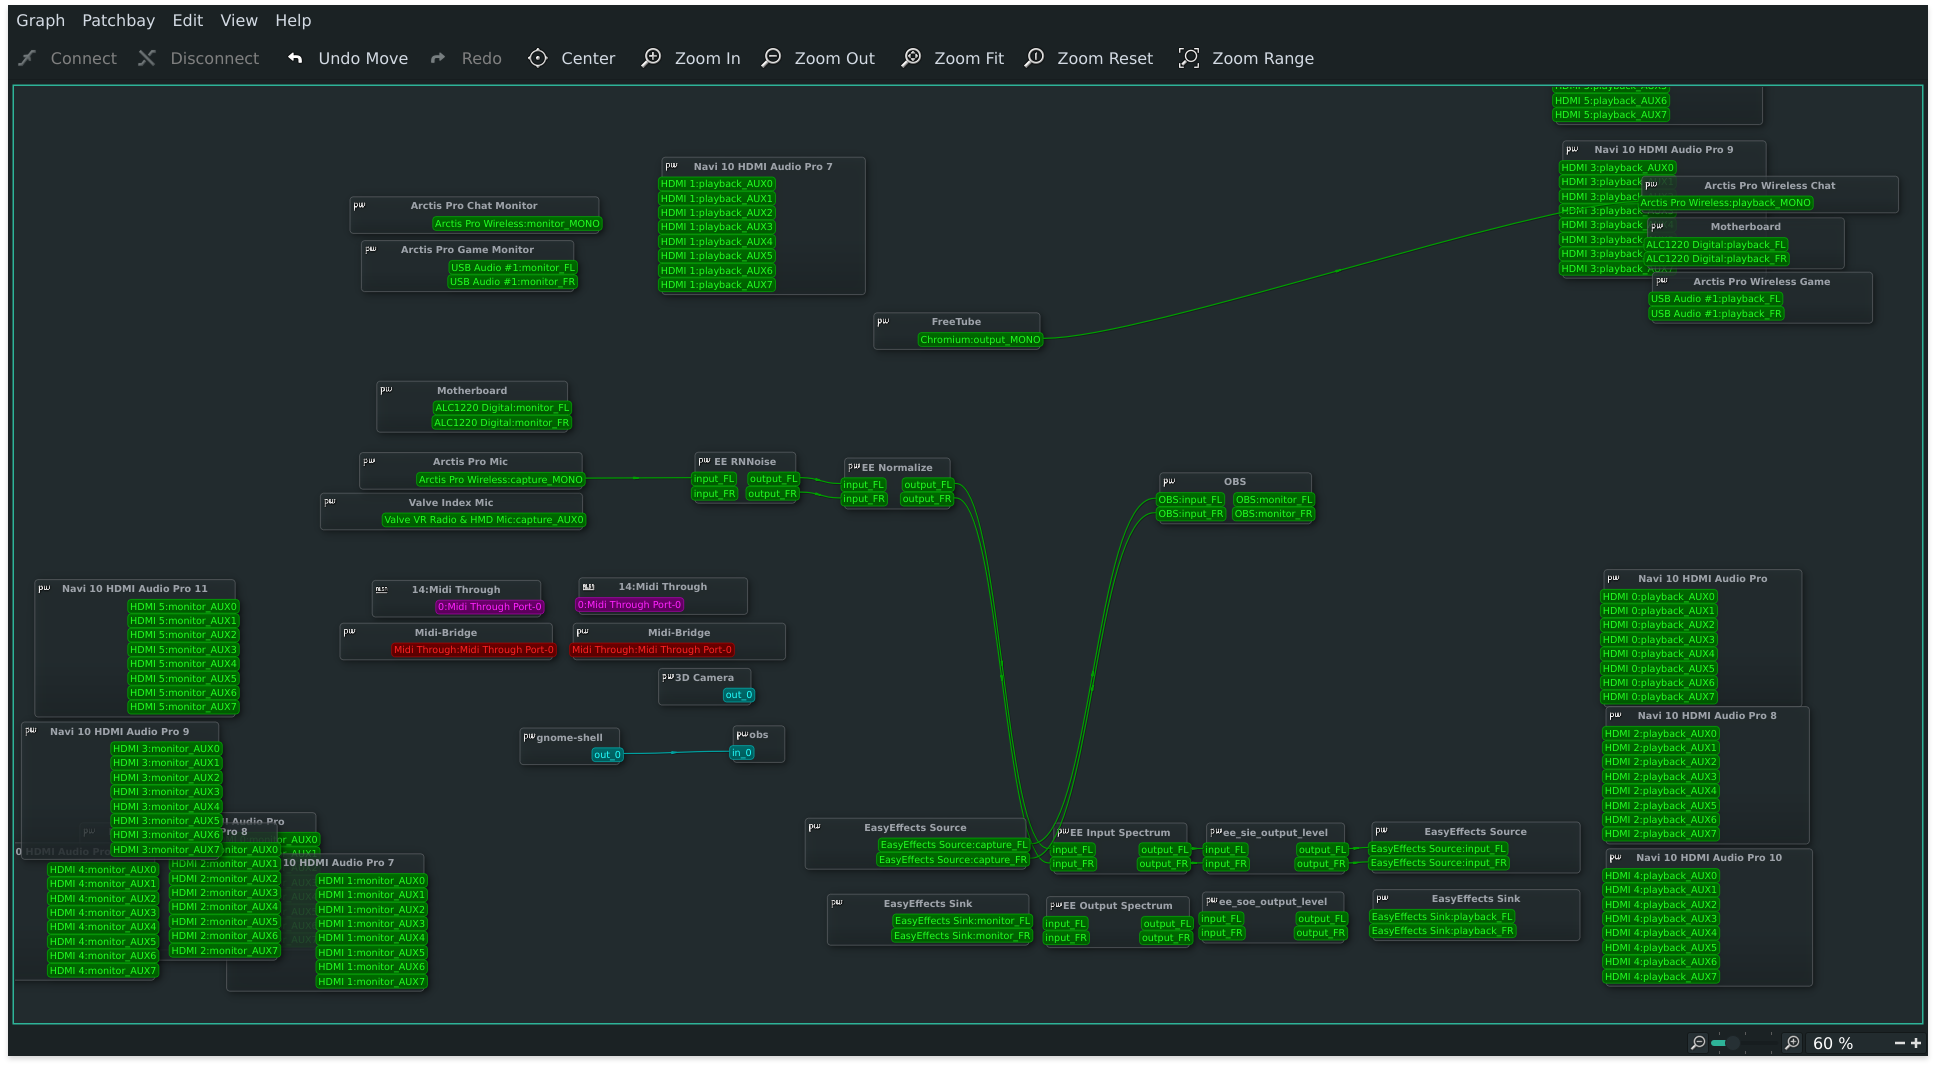This screenshot has height=1067, width=1936.
Task: Open the Edit menu
Action: click(187, 20)
